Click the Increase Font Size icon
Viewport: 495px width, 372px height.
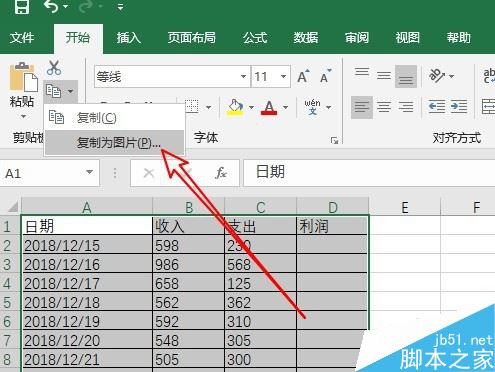pos(303,77)
